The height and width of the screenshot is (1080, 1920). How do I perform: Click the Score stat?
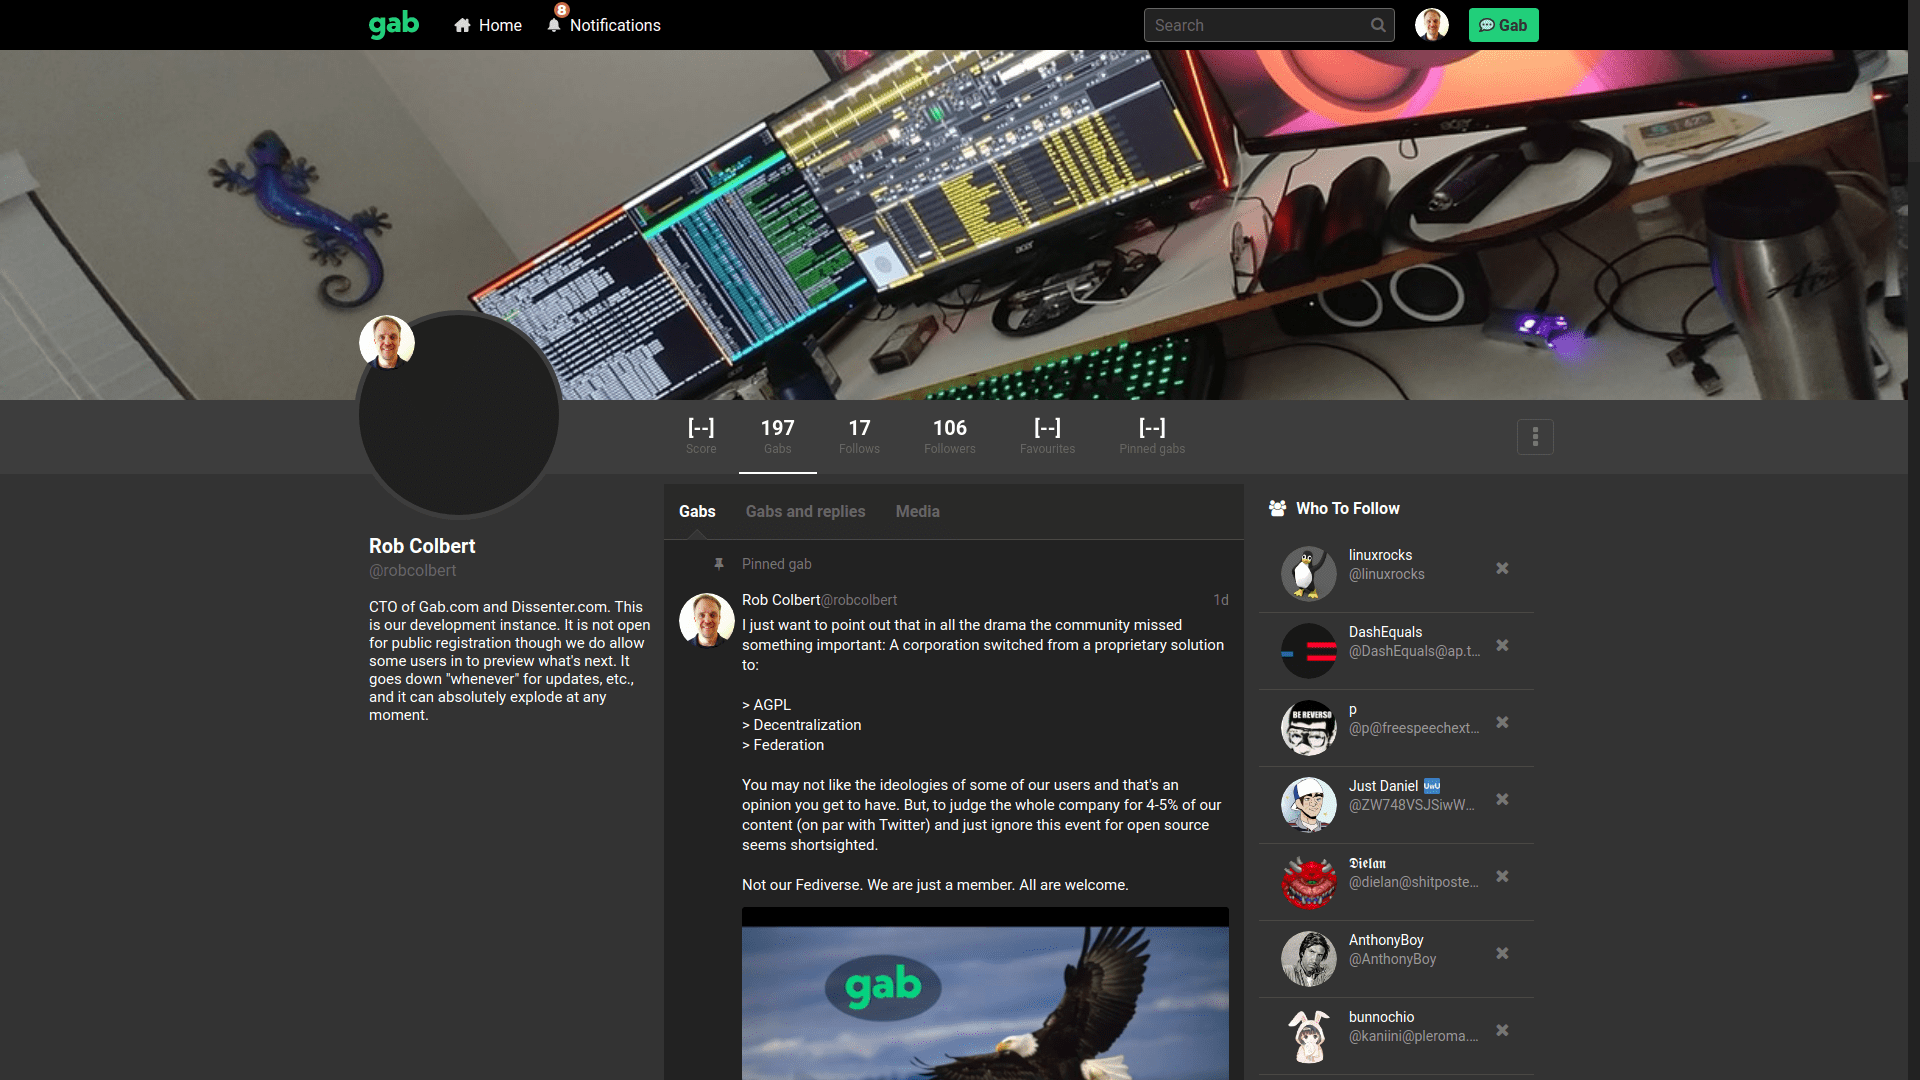(x=701, y=436)
